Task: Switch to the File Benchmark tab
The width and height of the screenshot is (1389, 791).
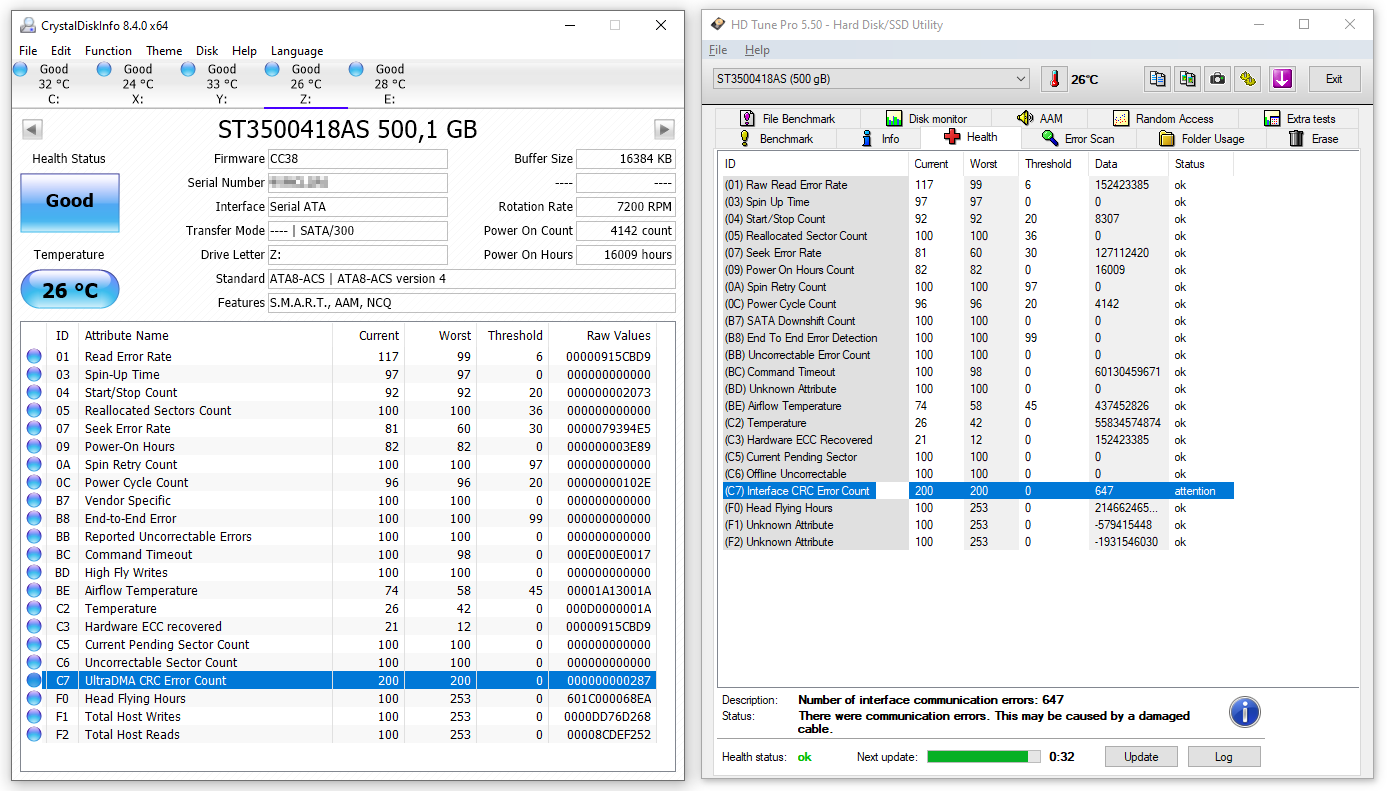Action: tap(786, 118)
